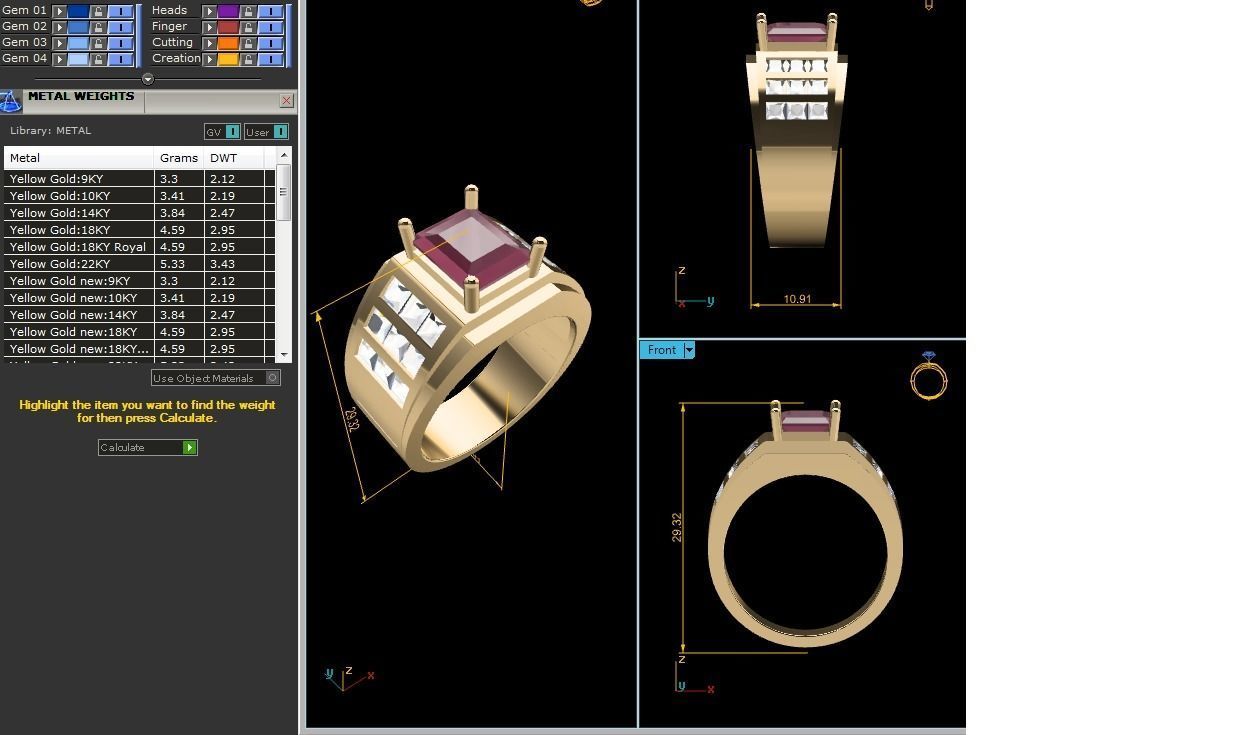
Task: Select Yellow Gold:18KY Royal row
Action: 139,247
